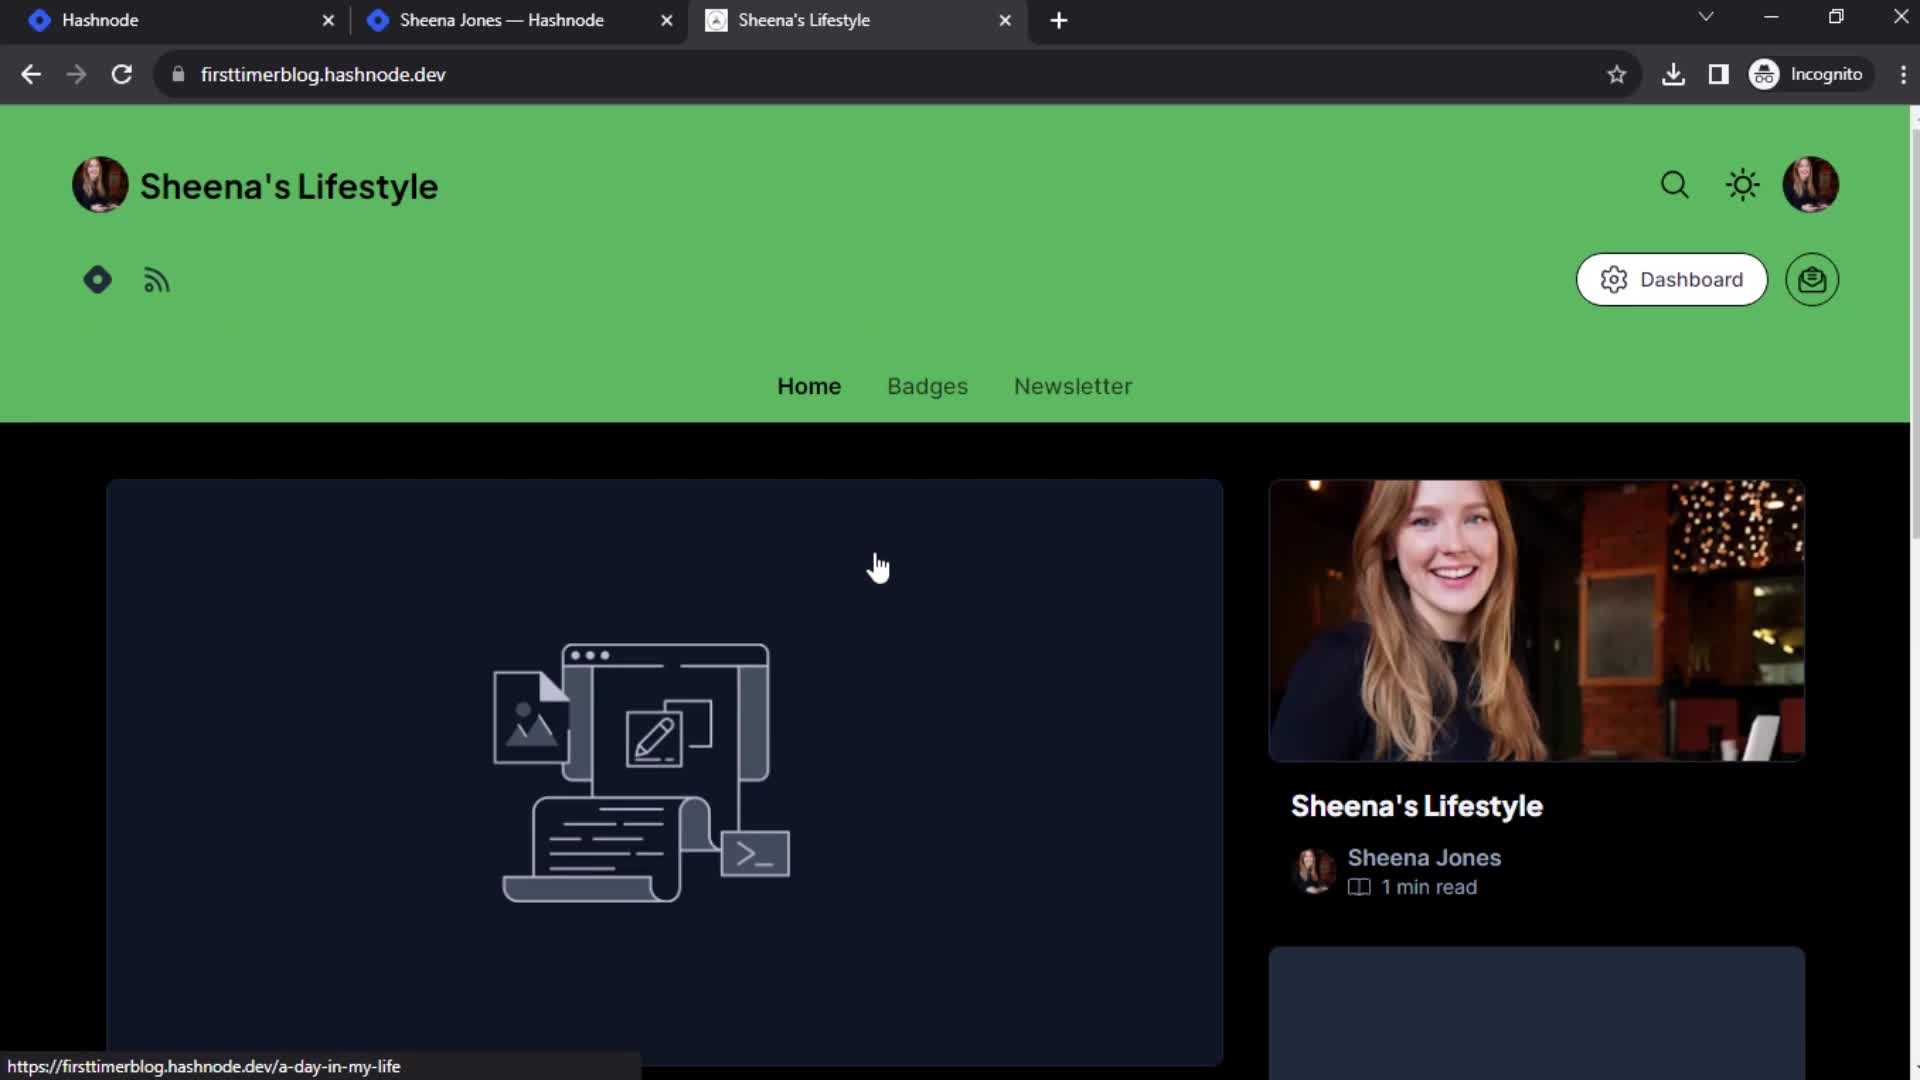
Task: Open the Sheena's Lifestyle post title link
Action: 1416,806
